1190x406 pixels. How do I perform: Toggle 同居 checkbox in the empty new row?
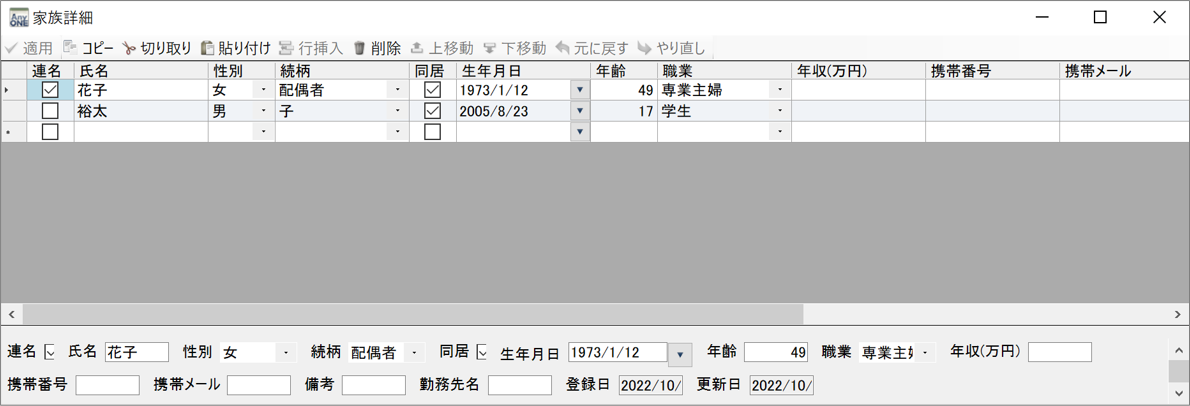tap(433, 132)
